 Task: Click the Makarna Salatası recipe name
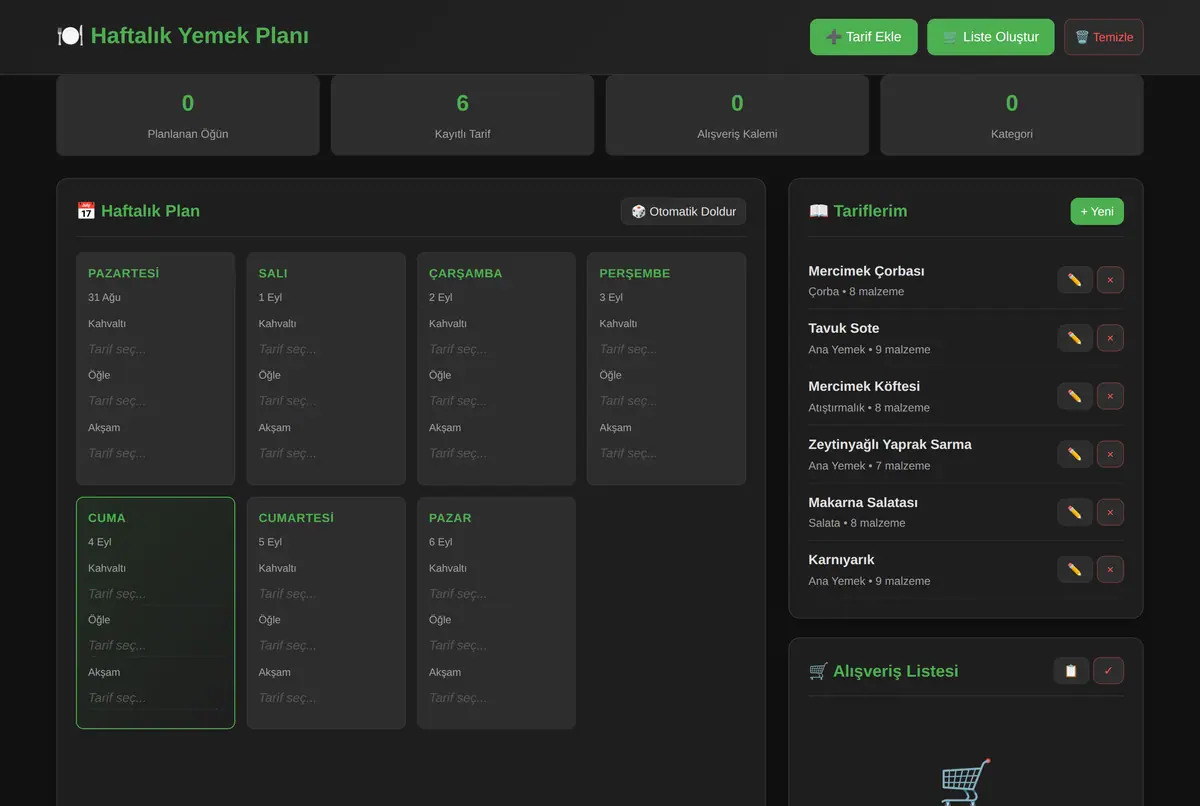(x=863, y=502)
